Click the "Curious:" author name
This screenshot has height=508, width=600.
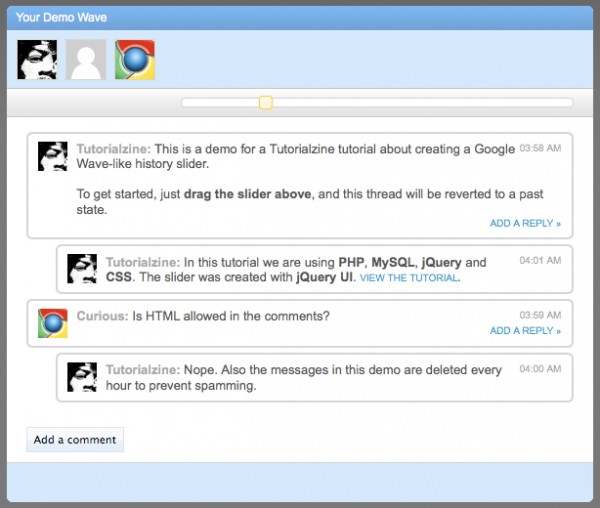pos(102,316)
